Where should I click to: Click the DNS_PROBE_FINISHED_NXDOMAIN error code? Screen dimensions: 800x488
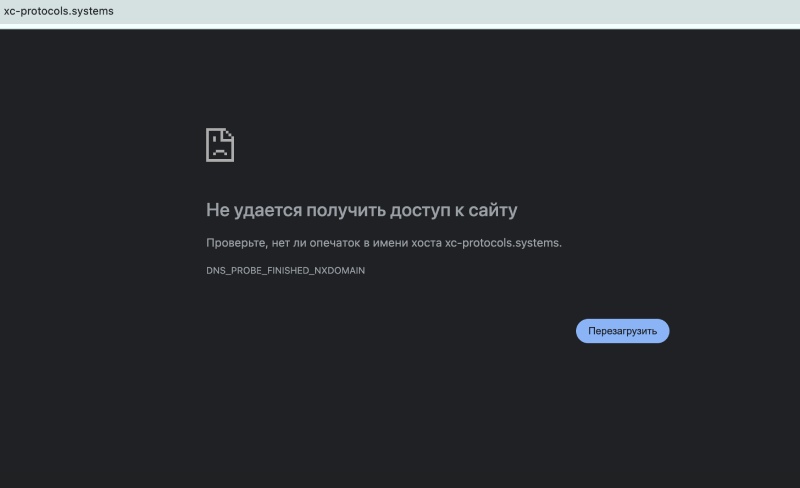pos(285,271)
